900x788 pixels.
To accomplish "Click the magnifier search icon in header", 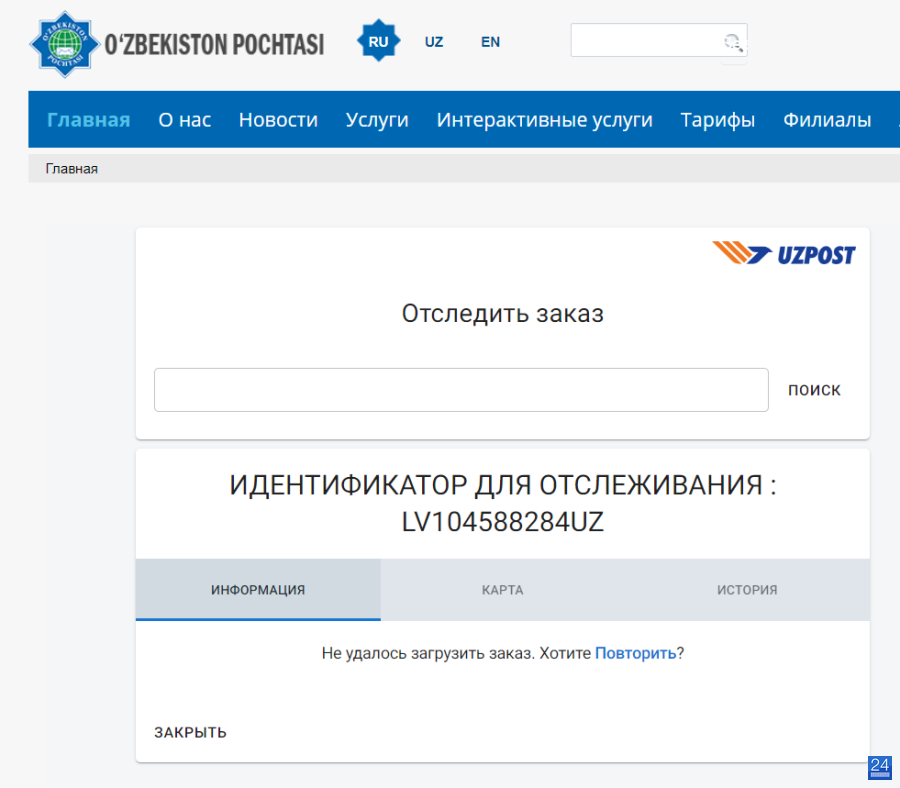I will click(733, 42).
